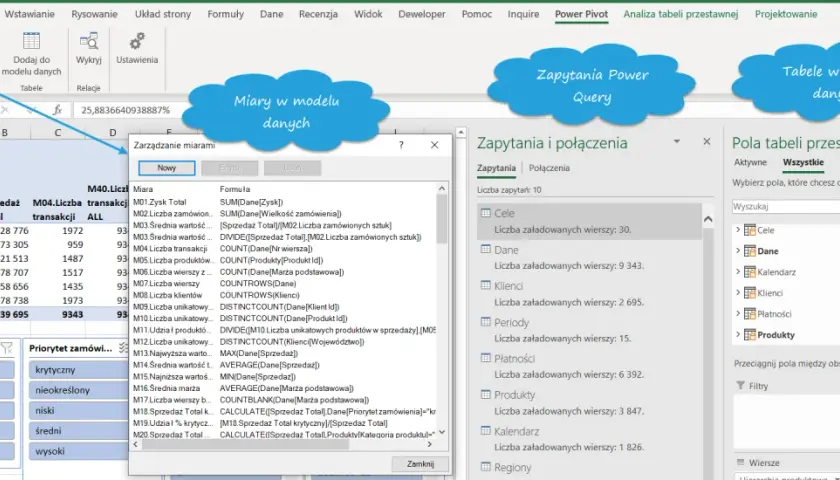
Task: Select the nieokreślony slicer item
Action: pos(79,390)
